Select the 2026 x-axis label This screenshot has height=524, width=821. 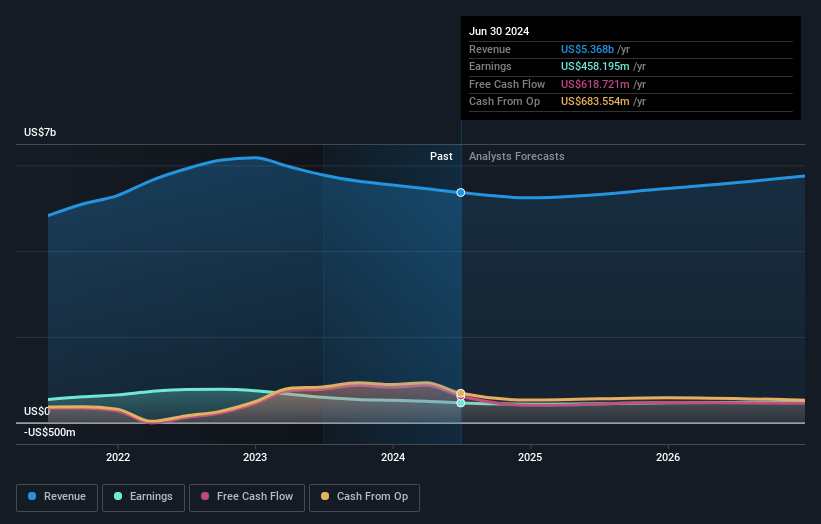[x=668, y=457]
